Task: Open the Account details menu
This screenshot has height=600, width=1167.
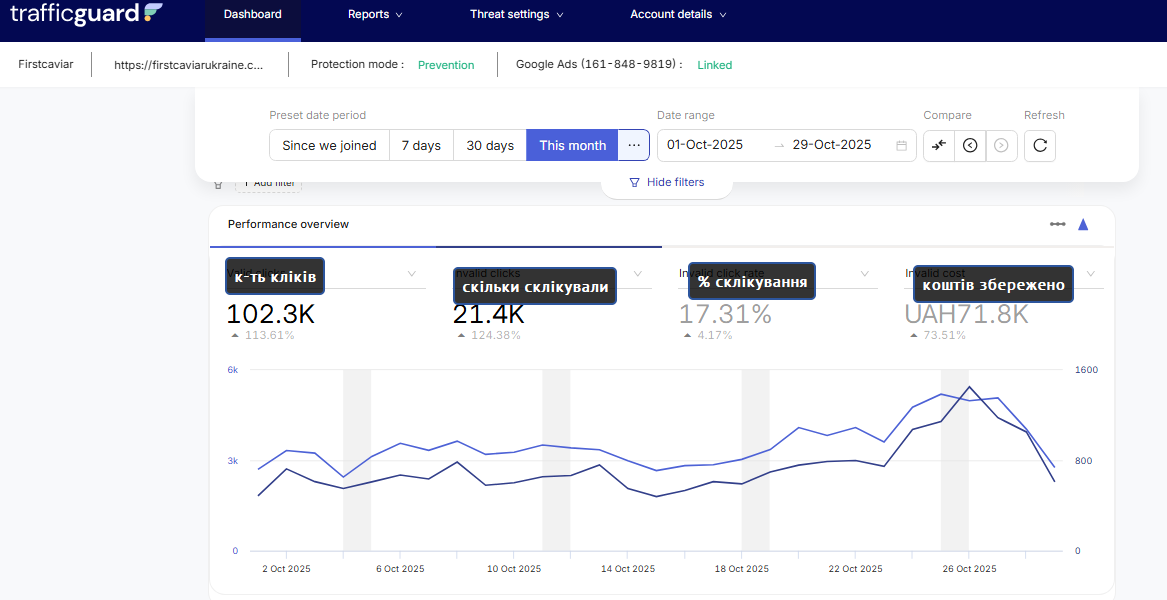Action: pos(677,15)
